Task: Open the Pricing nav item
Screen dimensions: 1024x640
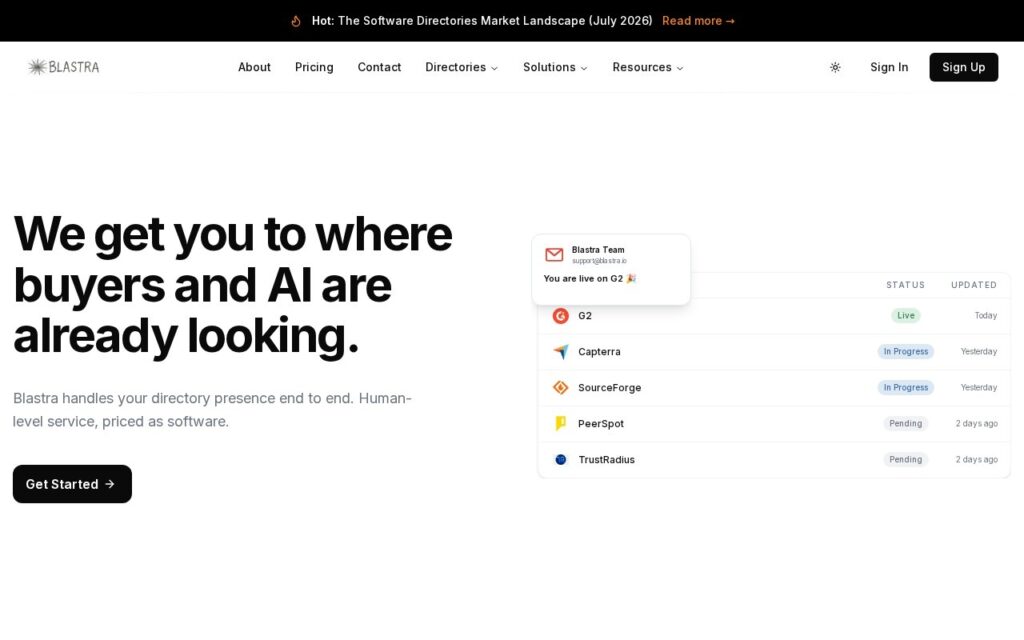Action: (314, 67)
